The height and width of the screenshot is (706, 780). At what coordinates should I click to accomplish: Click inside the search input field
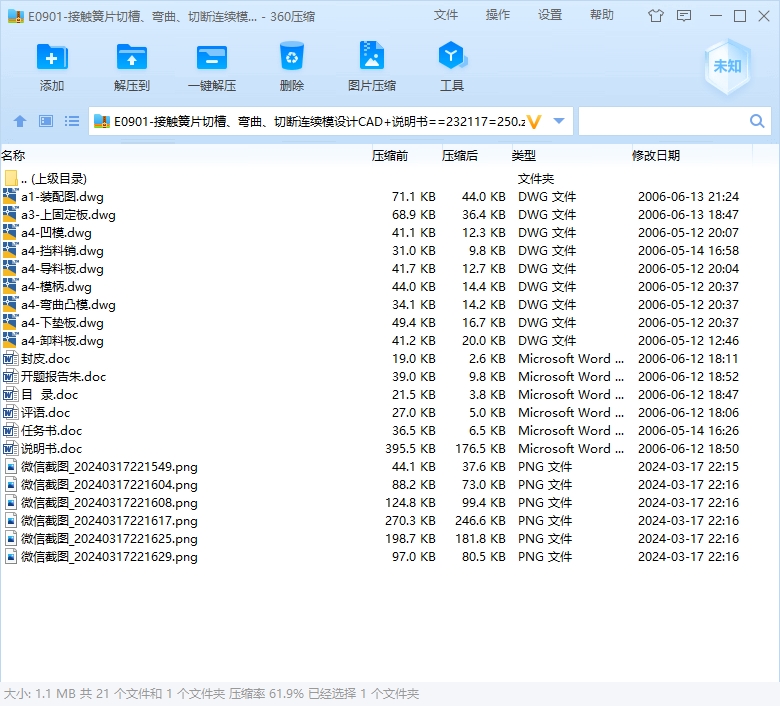(664, 121)
